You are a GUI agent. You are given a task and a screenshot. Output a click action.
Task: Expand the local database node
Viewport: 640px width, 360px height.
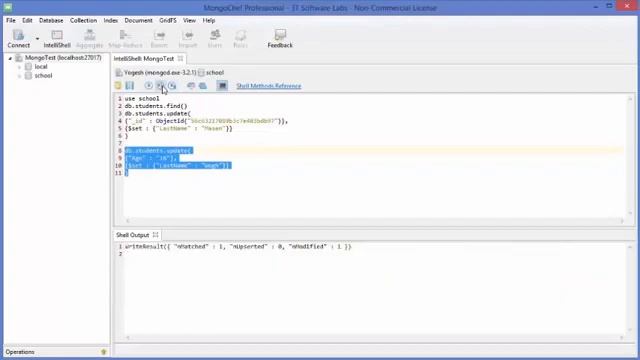[x=19, y=67]
